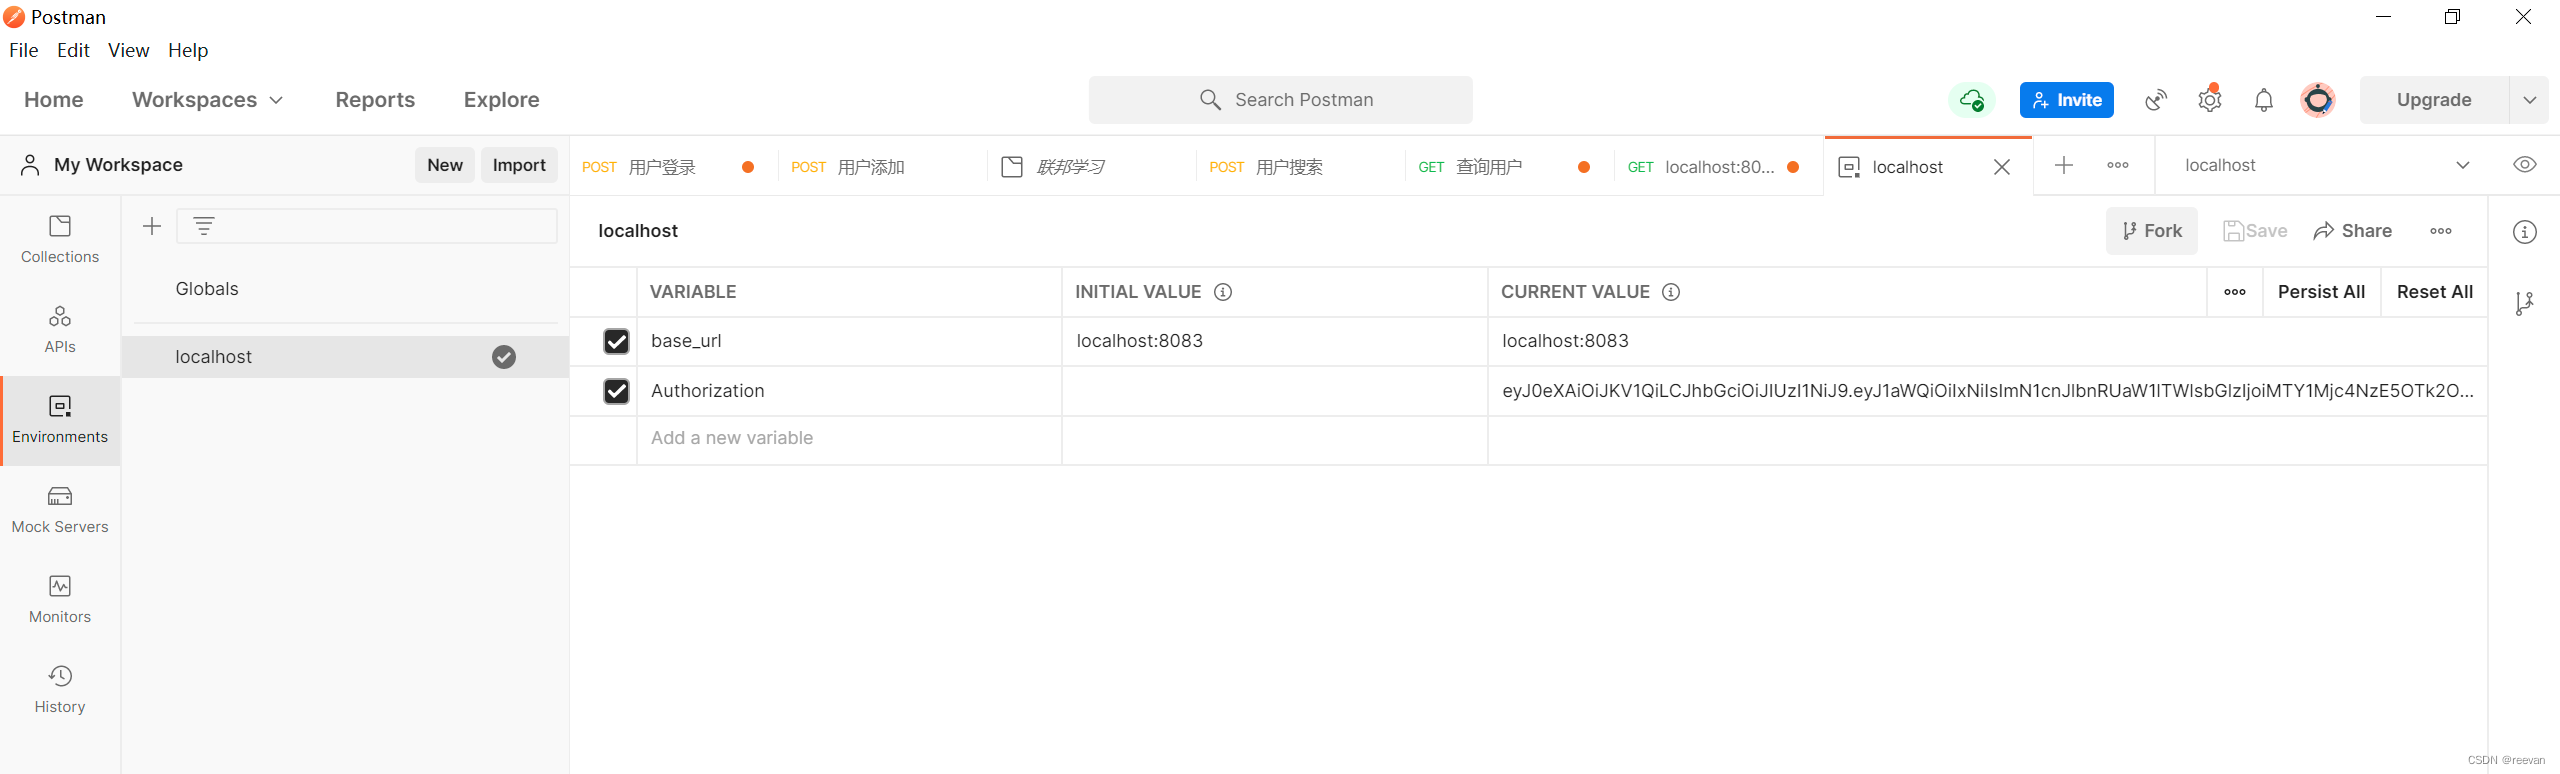
Task: Go to Home
Action: pos(54,100)
